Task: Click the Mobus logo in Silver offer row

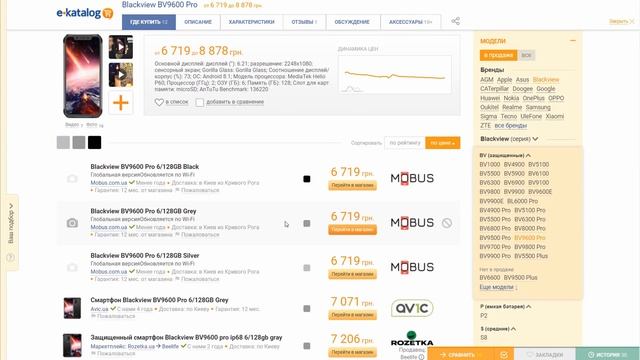Action: coord(412,267)
